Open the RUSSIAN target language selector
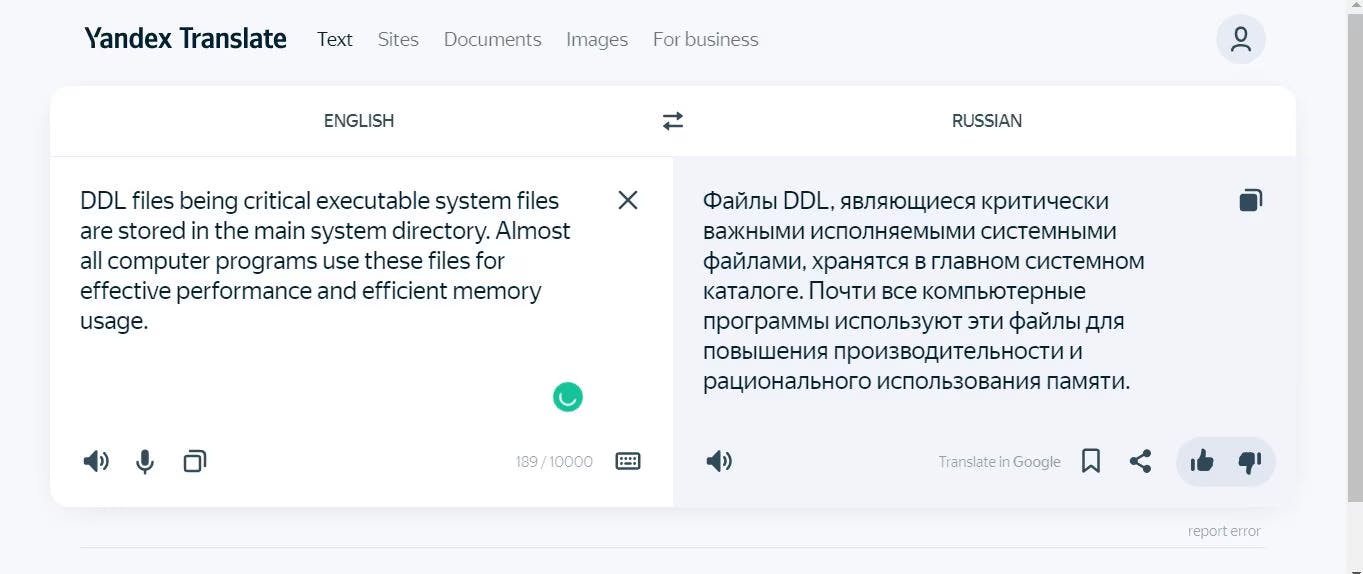This screenshot has width=1363, height=574. pyautogui.click(x=986, y=121)
